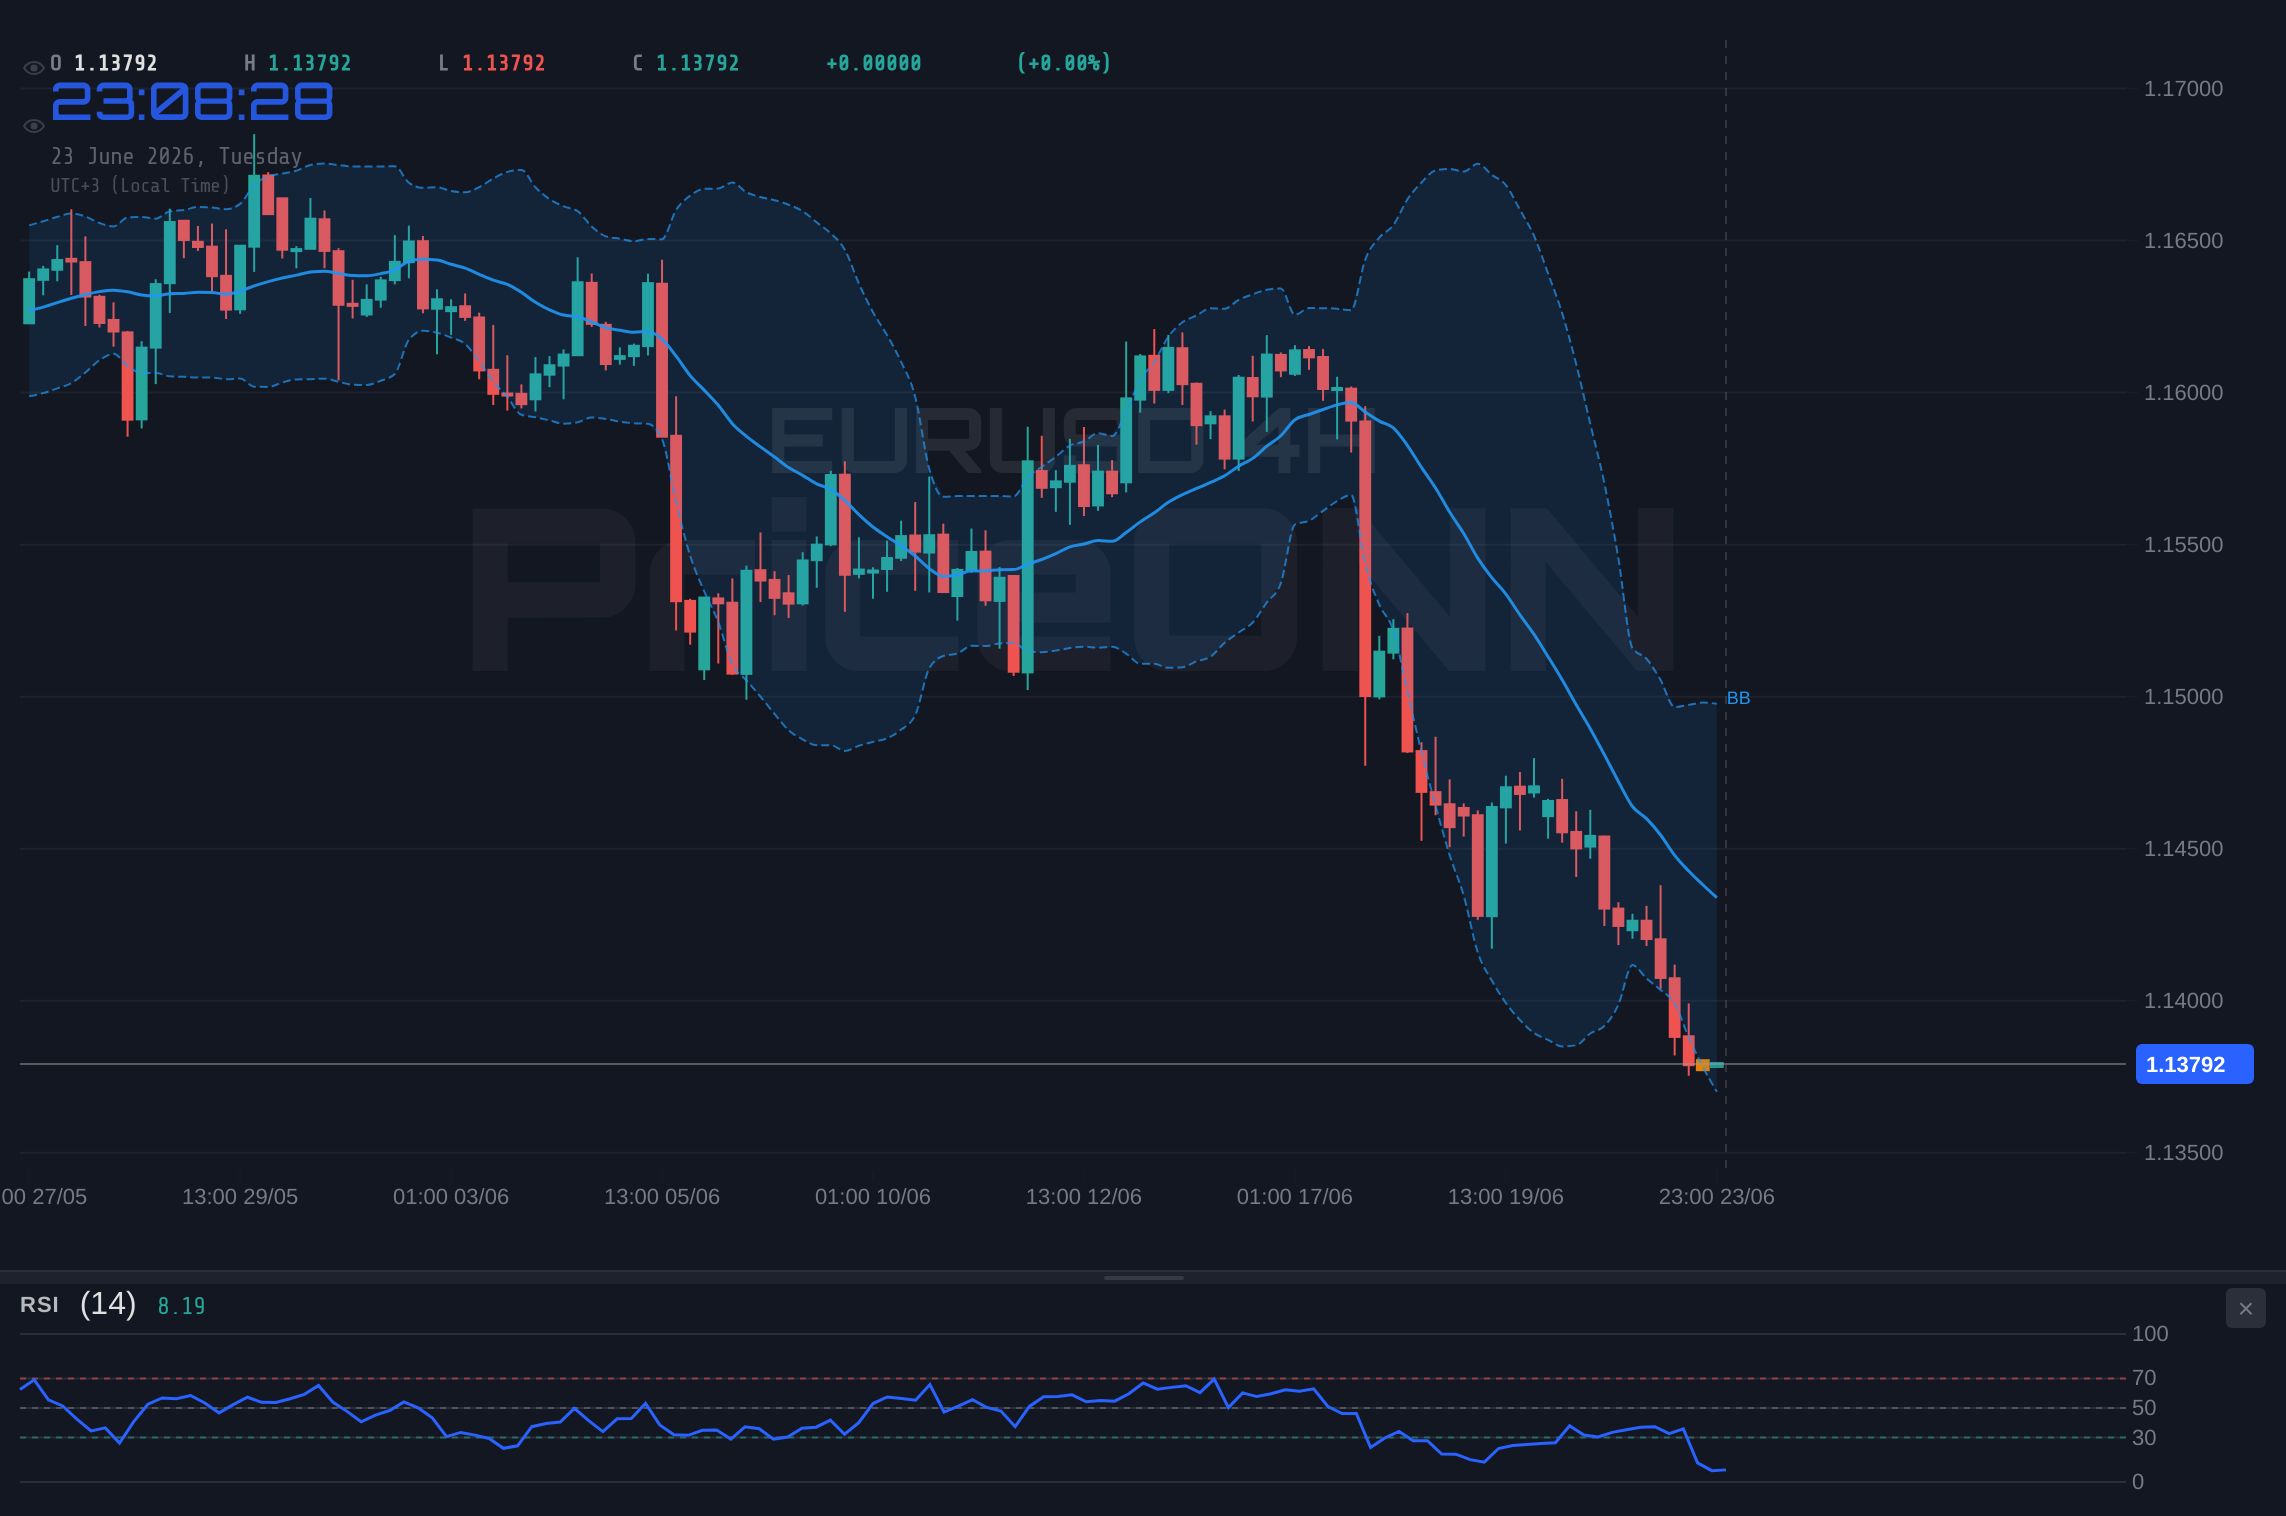This screenshot has width=2286, height=1516.
Task: Click the BB Bollinger Bands label
Action: tap(1738, 698)
